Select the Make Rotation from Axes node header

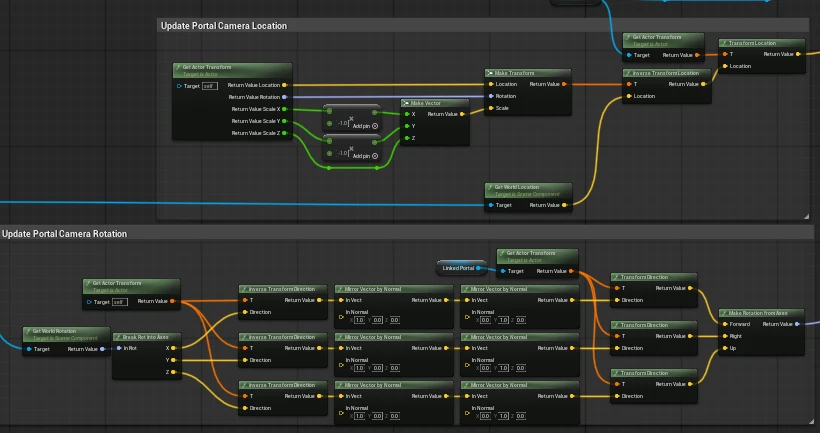click(761, 313)
